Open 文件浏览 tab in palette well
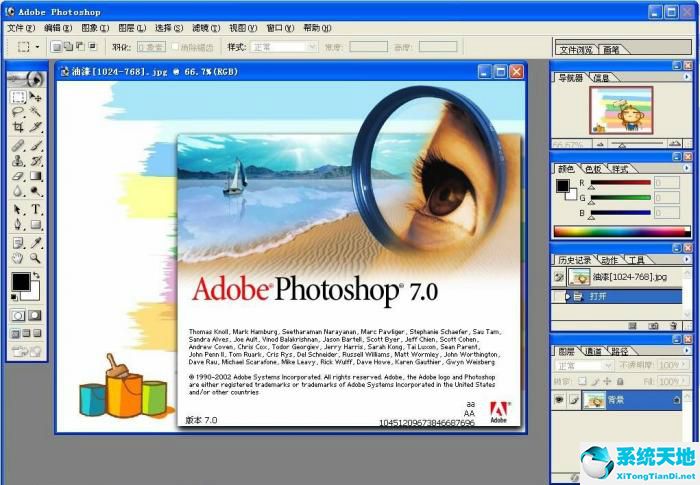Viewport: 700px width, 485px height. 576,50
